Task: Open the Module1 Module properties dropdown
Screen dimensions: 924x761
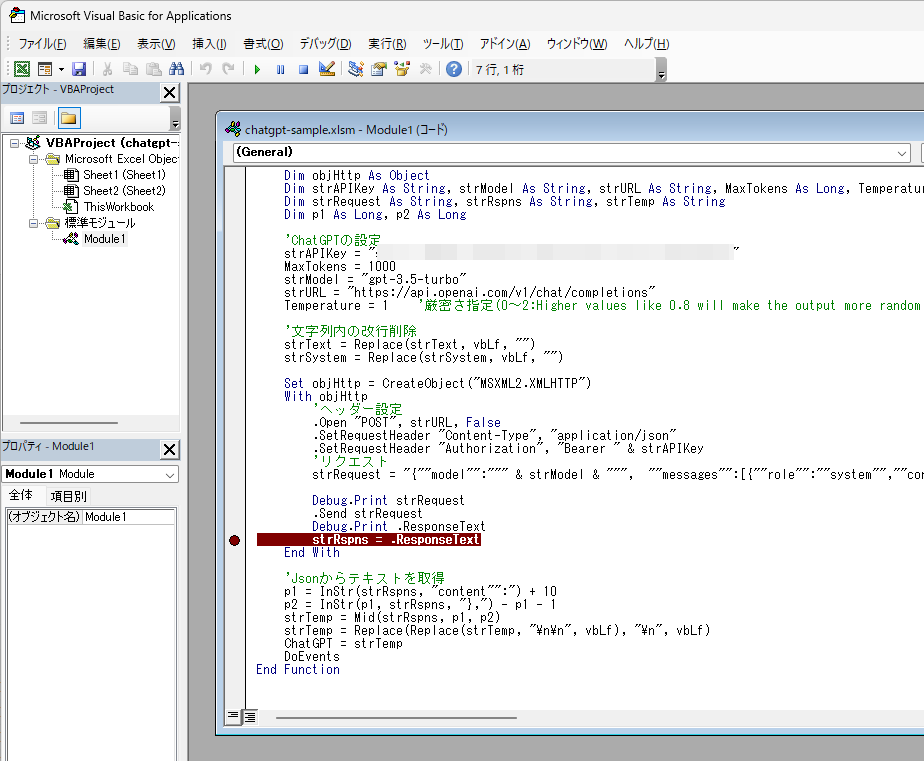Action: coord(169,474)
